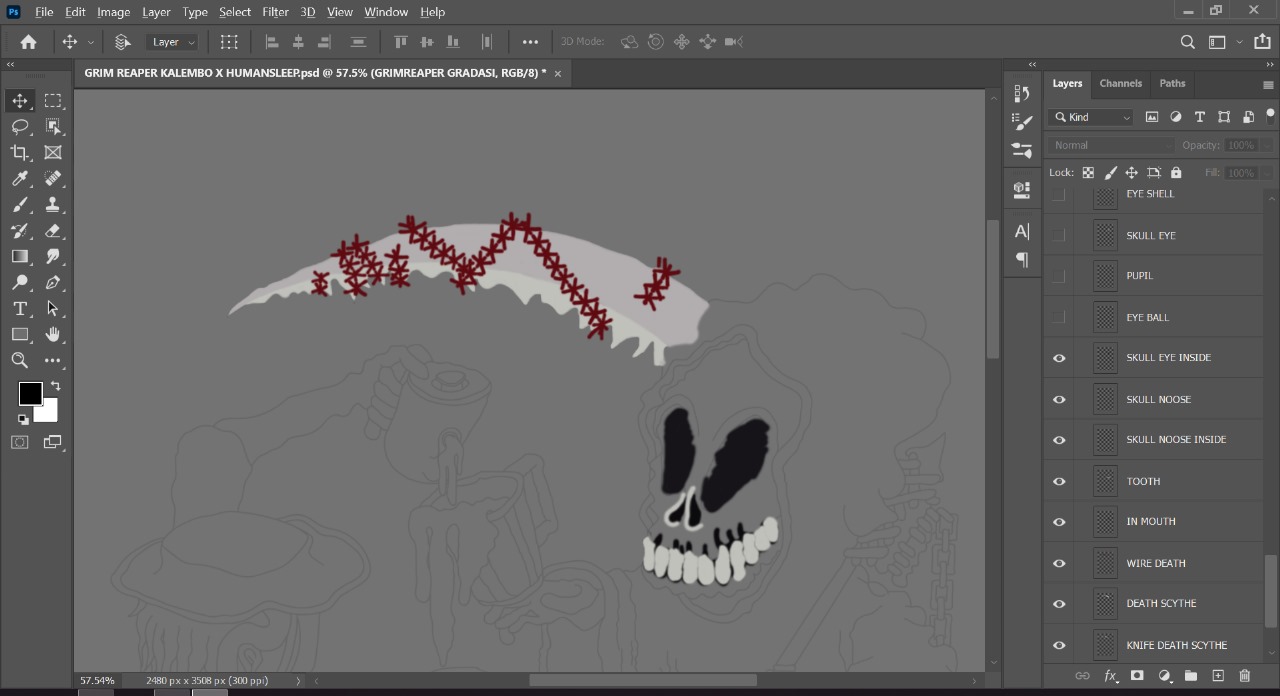
Task: Select the Rectangle shape tool
Action: 20,334
